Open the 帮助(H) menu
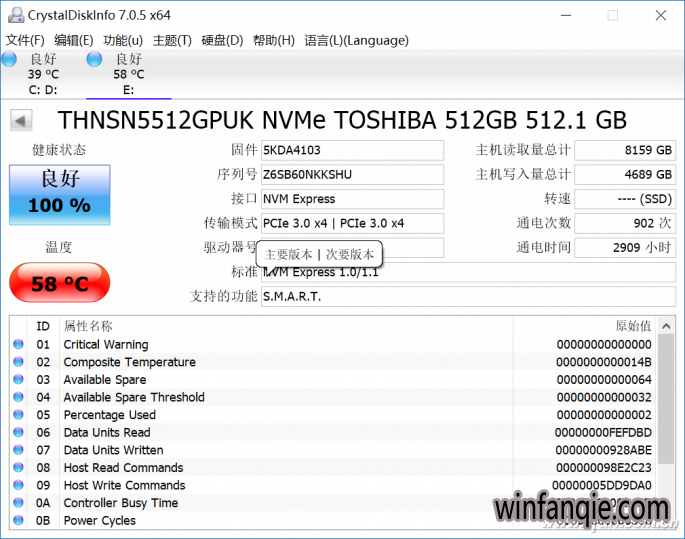 pyautogui.click(x=274, y=41)
